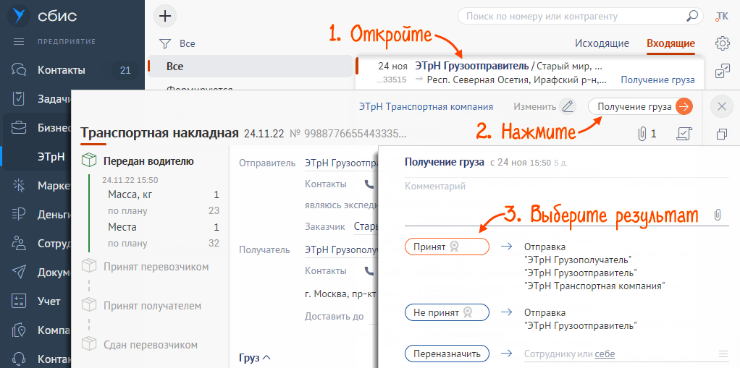Click the Компании map pin icon
The height and width of the screenshot is (368, 740).
click(19, 329)
